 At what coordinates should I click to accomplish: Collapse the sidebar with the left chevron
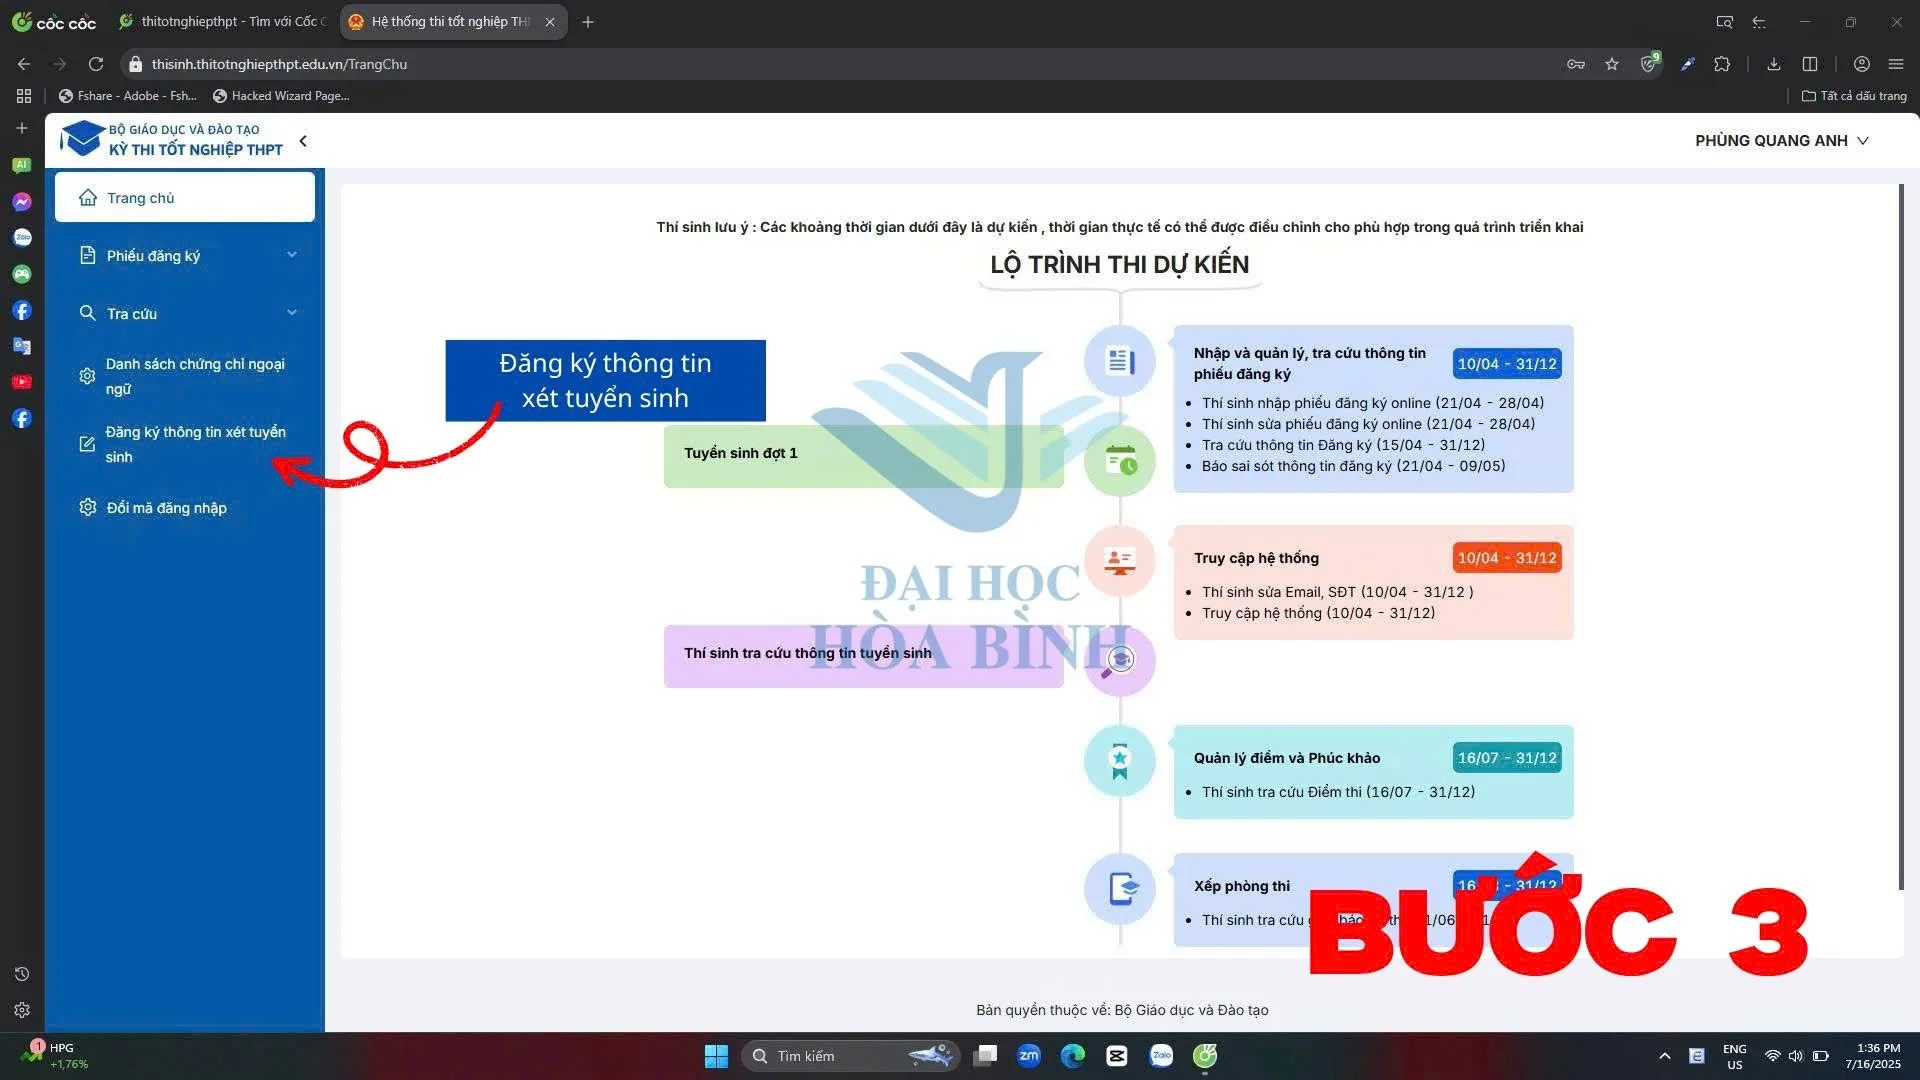(x=303, y=141)
